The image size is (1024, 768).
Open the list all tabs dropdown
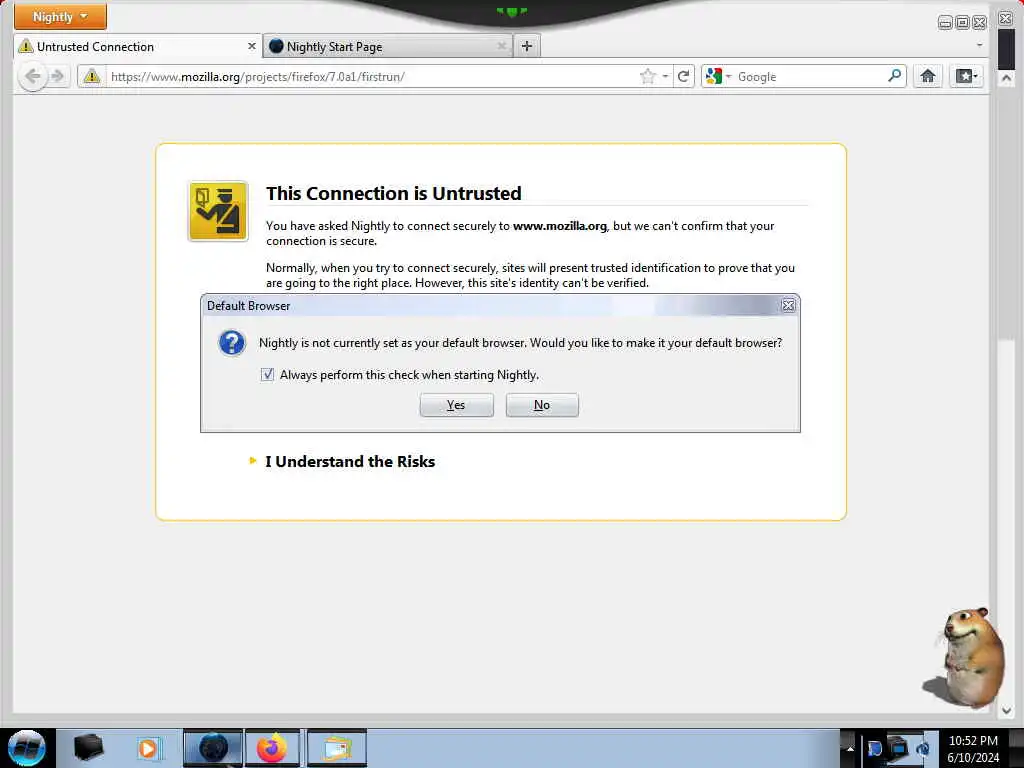point(979,46)
